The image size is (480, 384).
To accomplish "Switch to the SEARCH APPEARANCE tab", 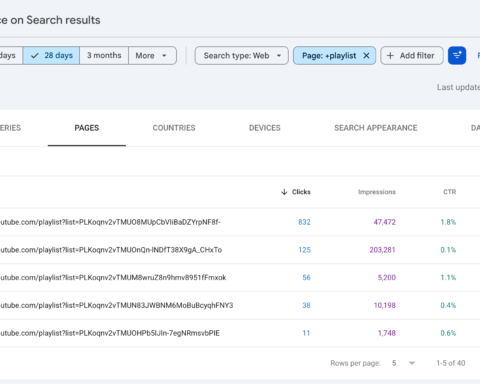I will [x=376, y=128].
